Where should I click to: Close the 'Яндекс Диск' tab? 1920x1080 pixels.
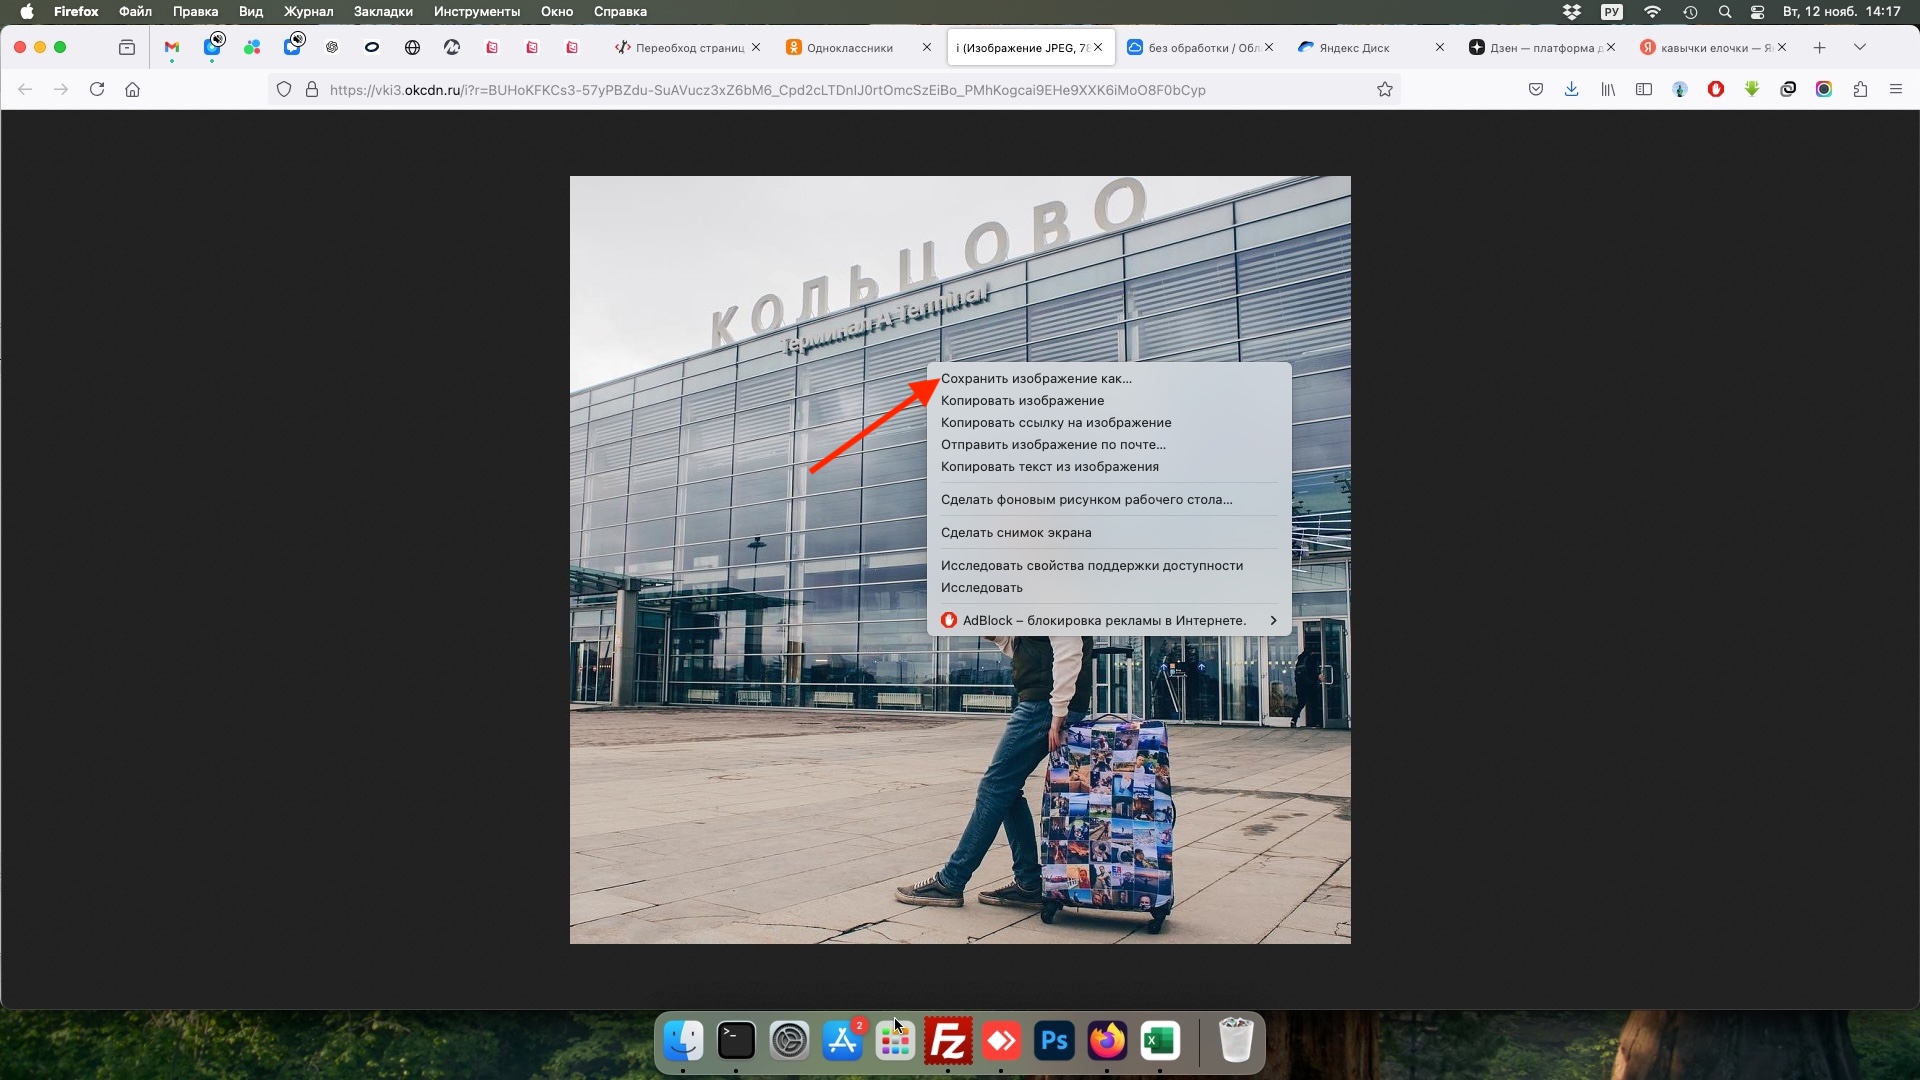[1440, 47]
